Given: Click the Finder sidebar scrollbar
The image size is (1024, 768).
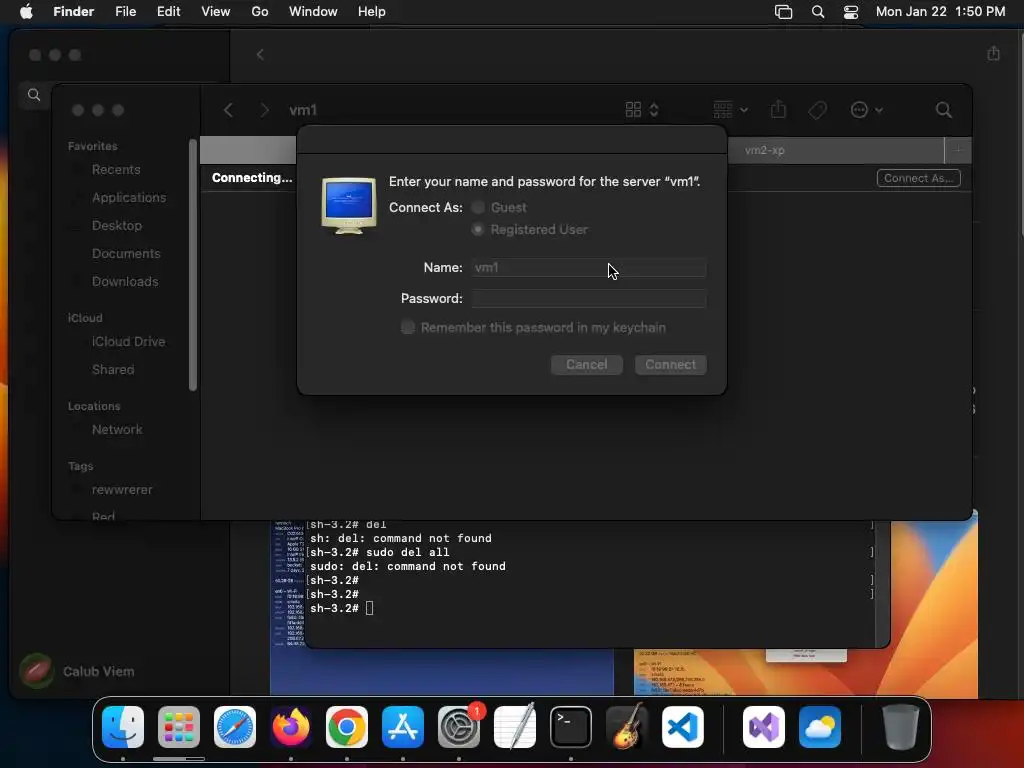Looking at the screenshot, I should (193, 264).
